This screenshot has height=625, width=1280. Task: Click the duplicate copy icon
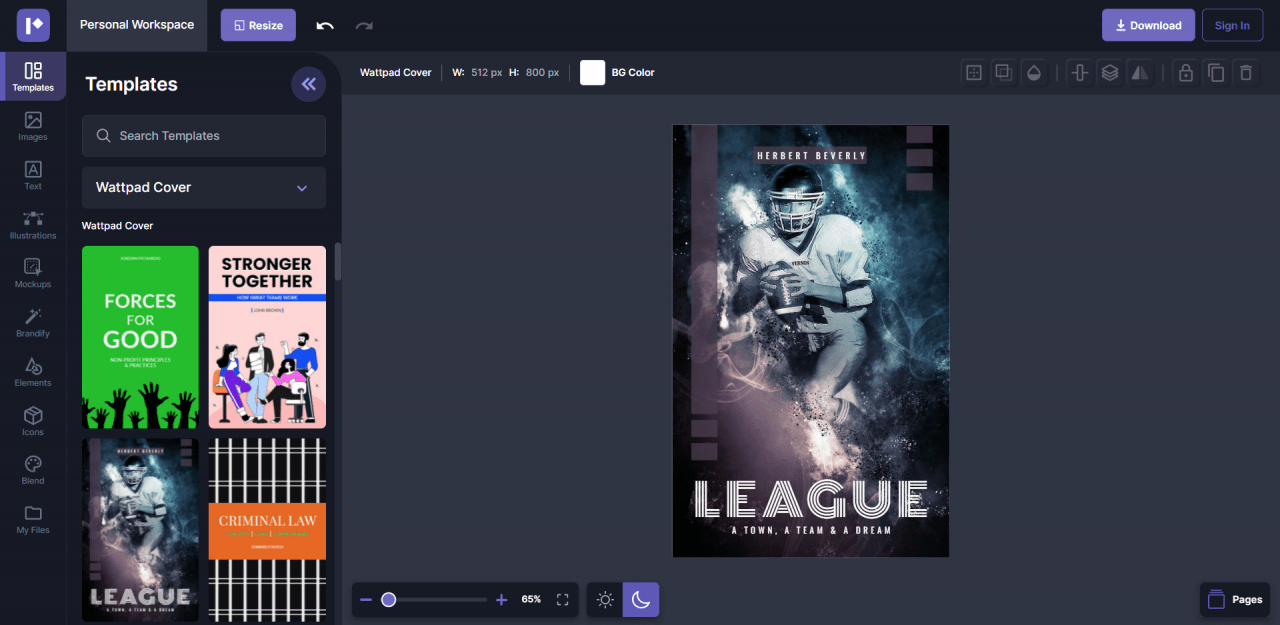coord(1215,73)
